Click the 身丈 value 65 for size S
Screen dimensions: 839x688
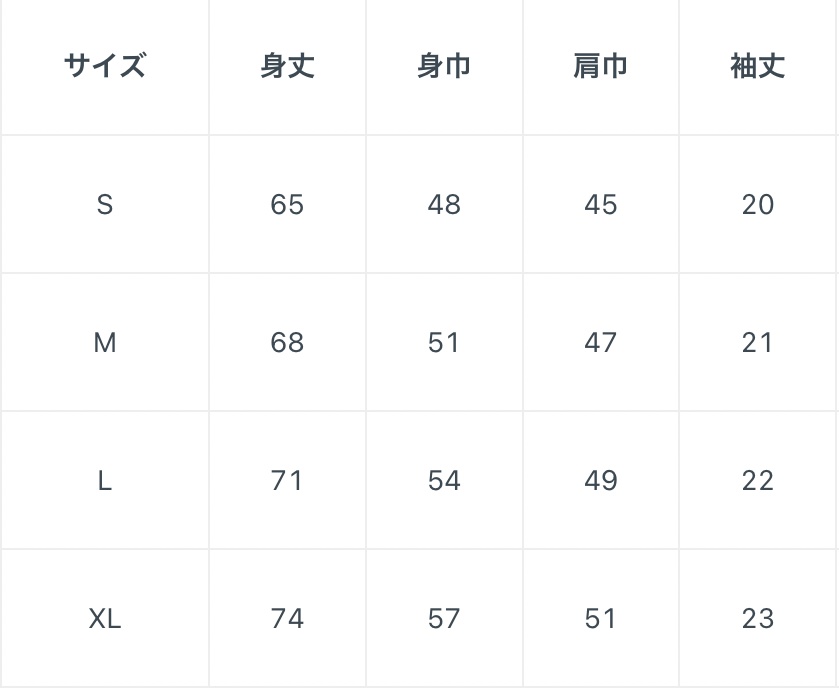[287, 205]
